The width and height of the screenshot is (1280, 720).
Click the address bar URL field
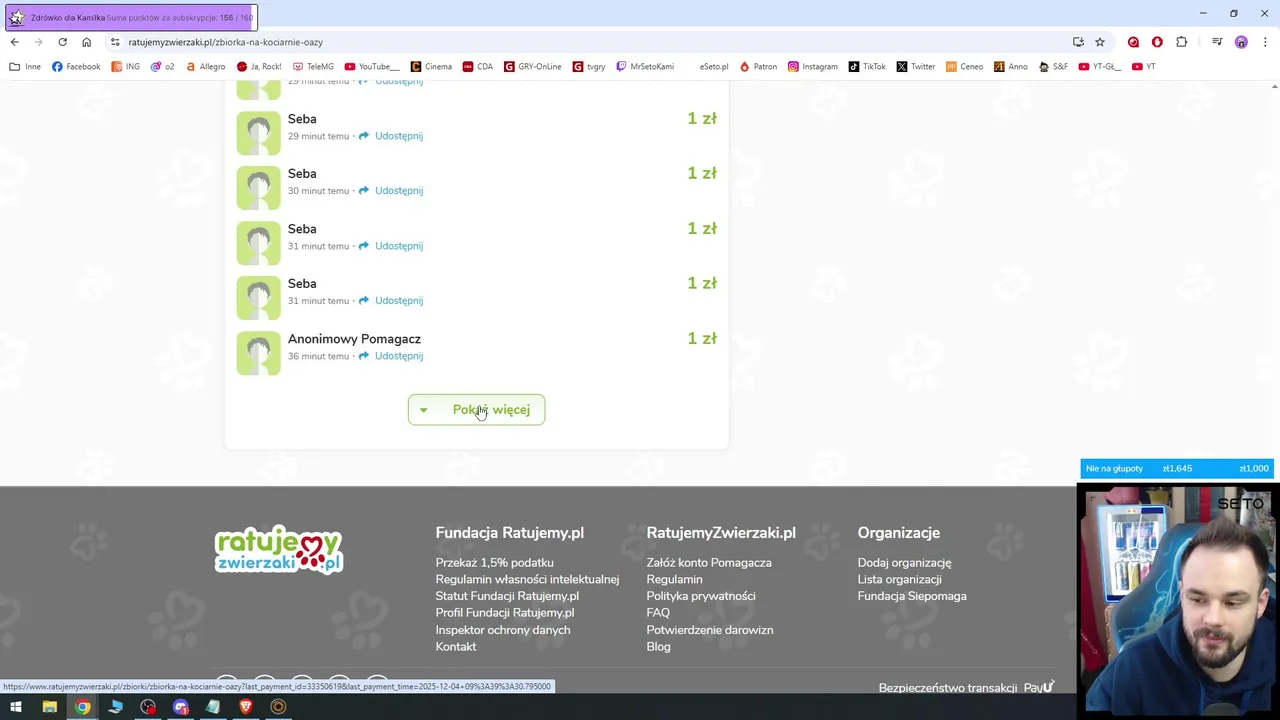click(590, 42)
